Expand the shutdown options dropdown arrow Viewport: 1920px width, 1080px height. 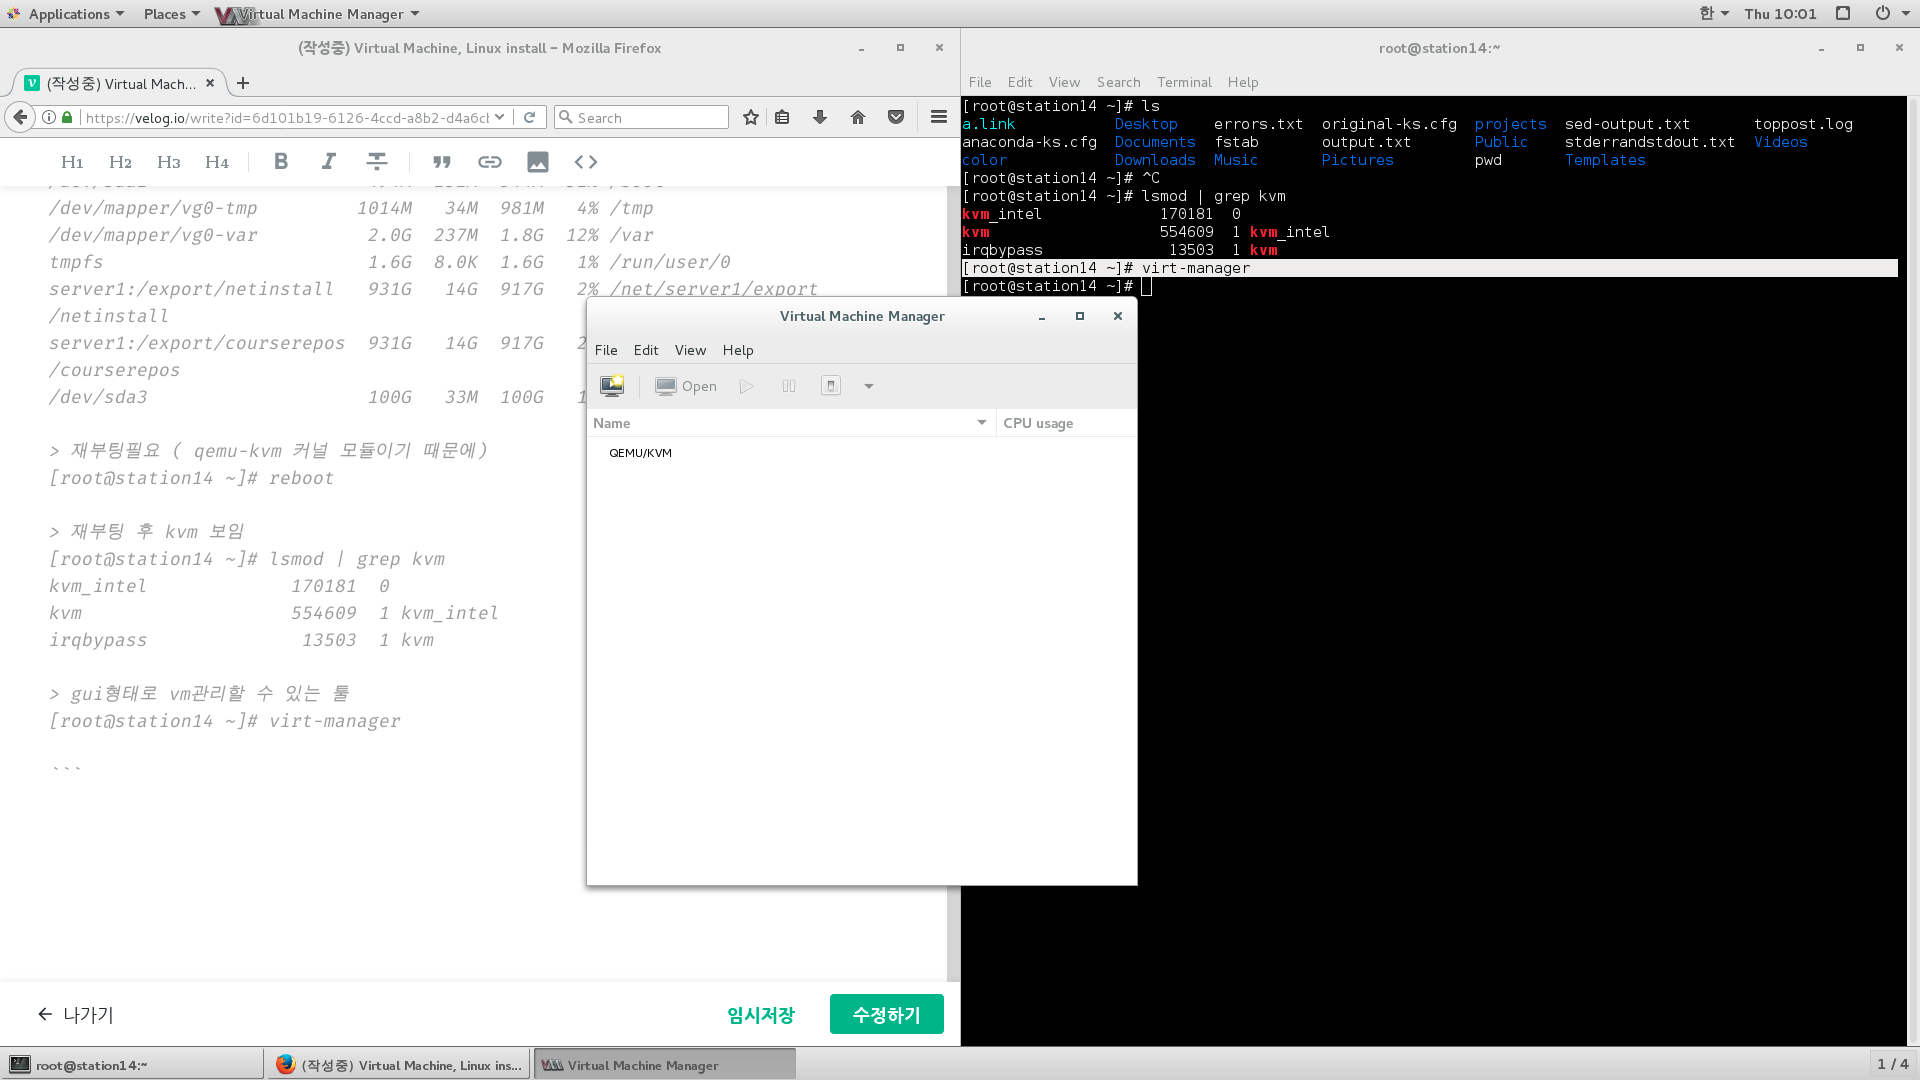869,387
